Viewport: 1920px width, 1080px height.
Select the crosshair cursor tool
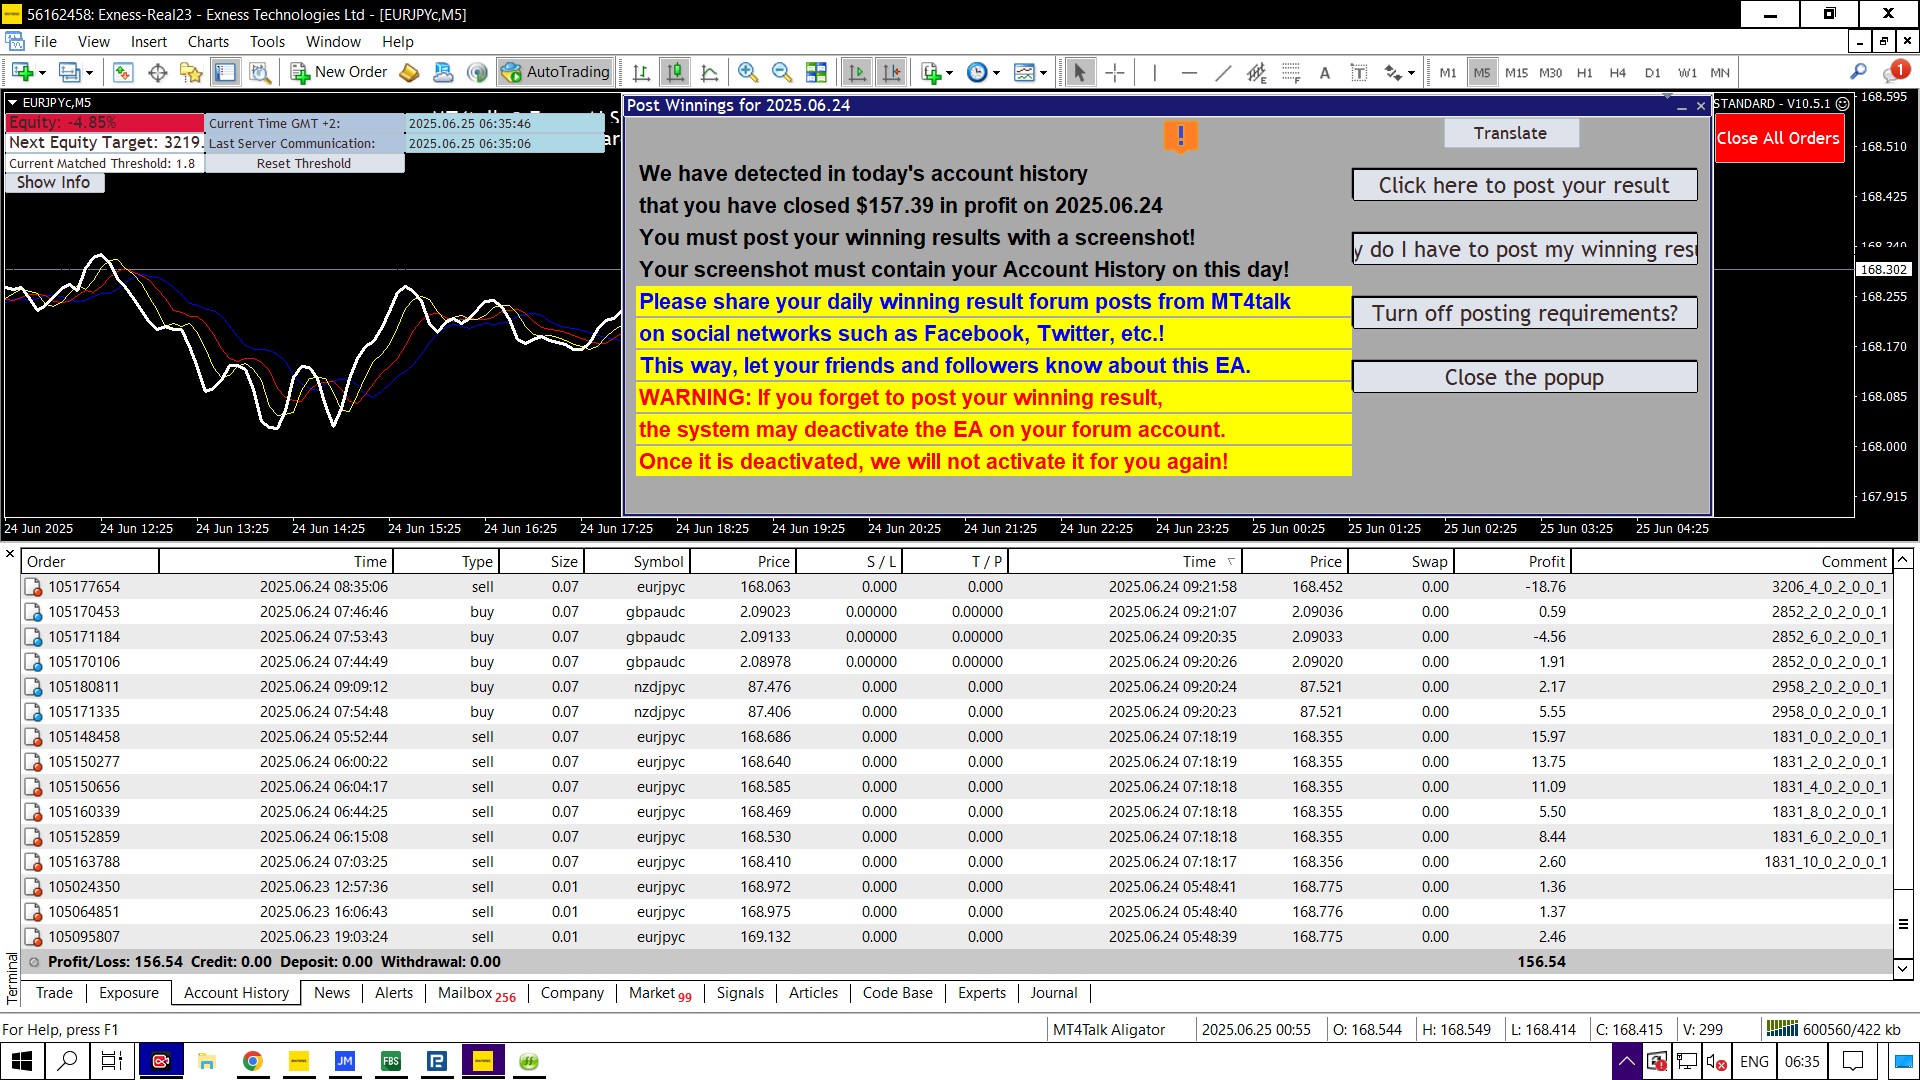pos(1115,72)
